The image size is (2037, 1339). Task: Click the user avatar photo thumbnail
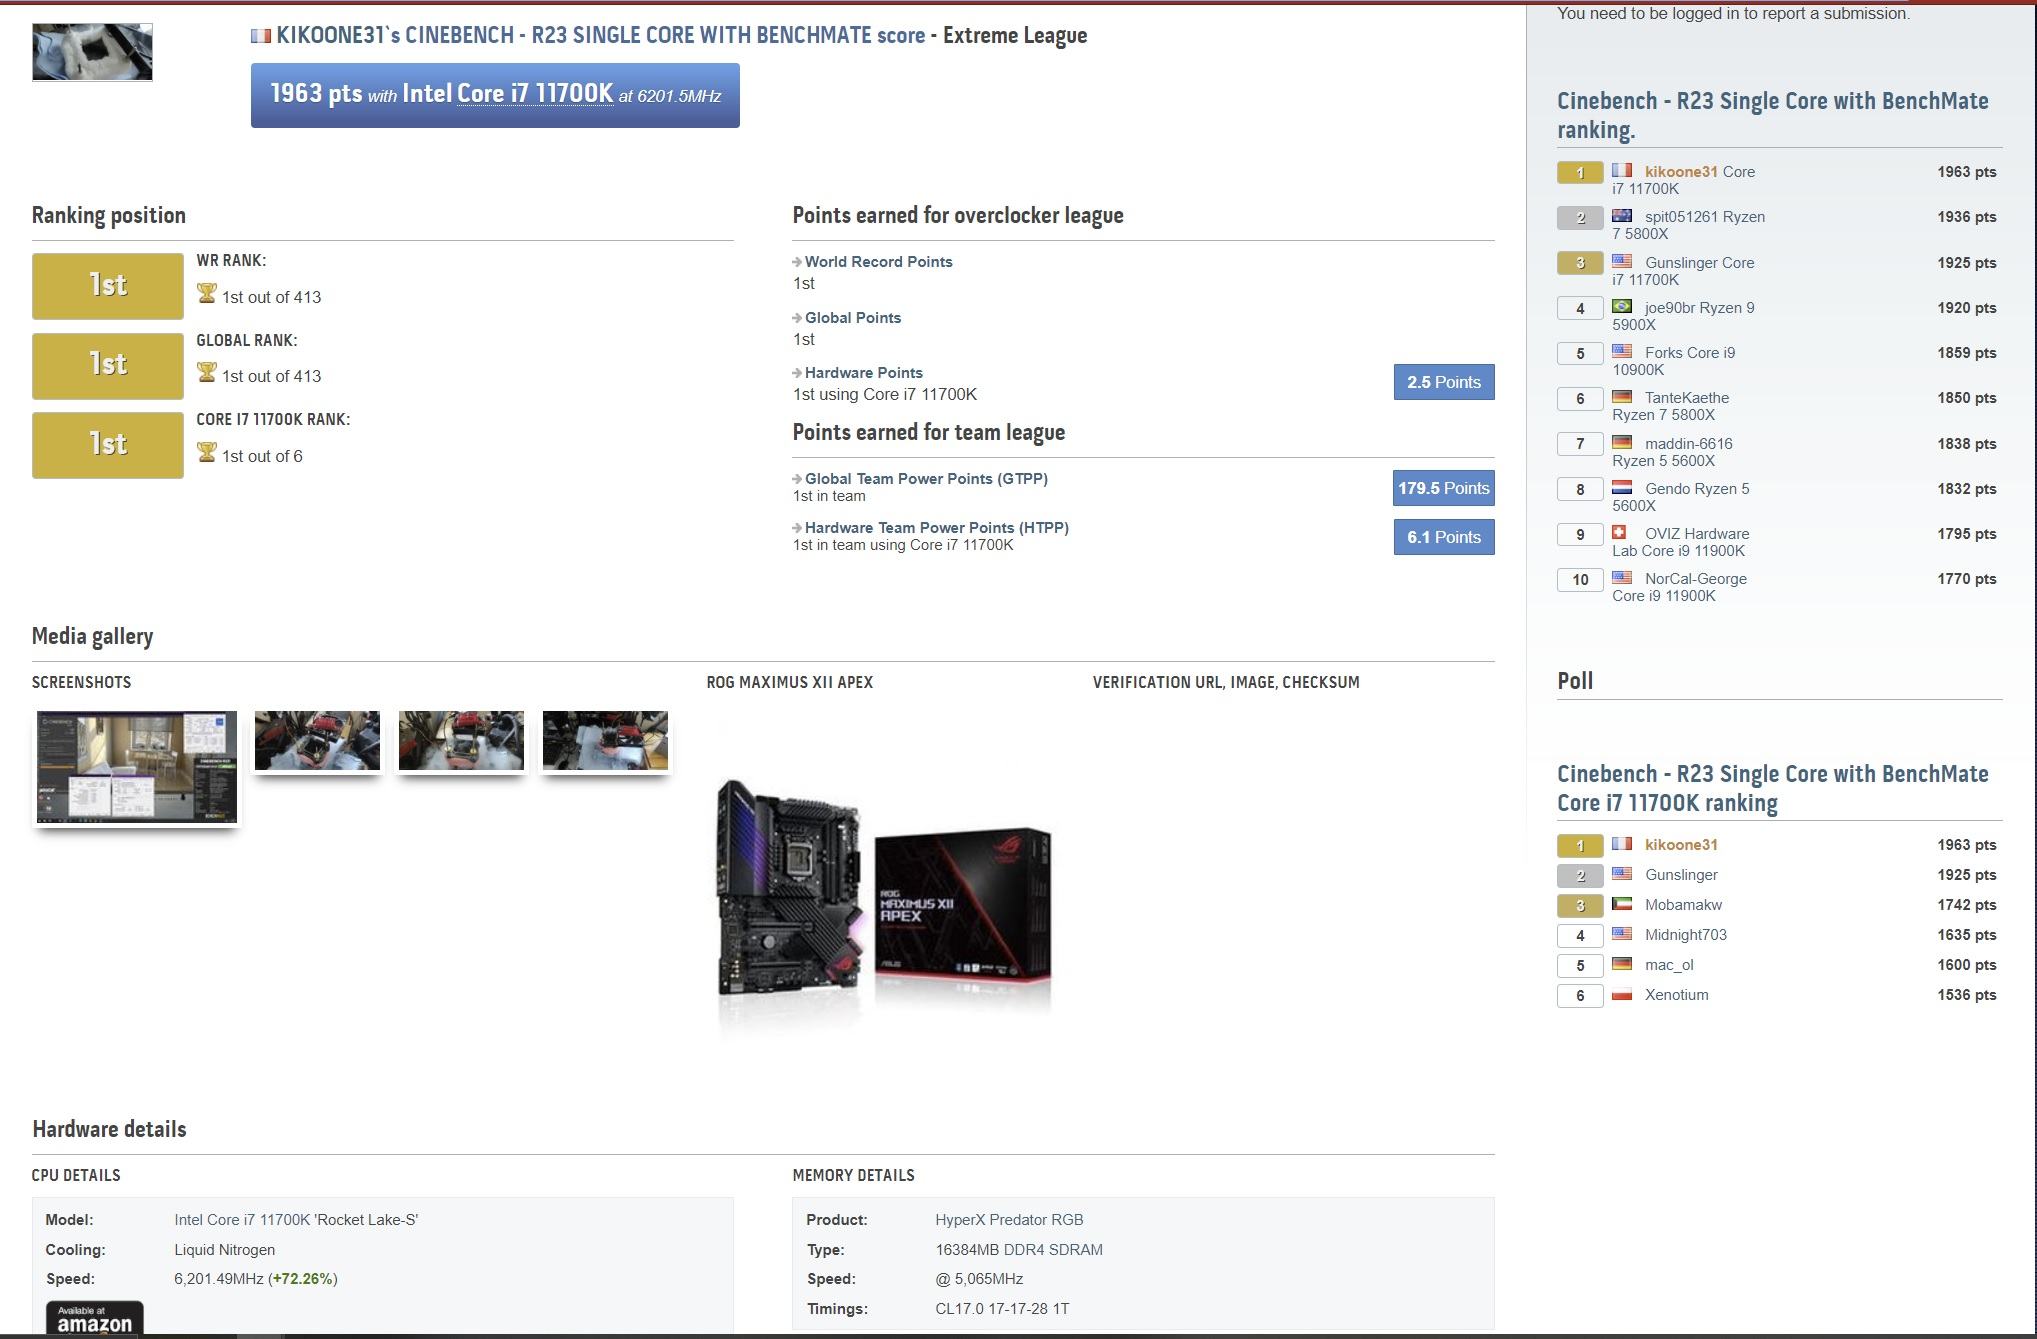[92, 52]
